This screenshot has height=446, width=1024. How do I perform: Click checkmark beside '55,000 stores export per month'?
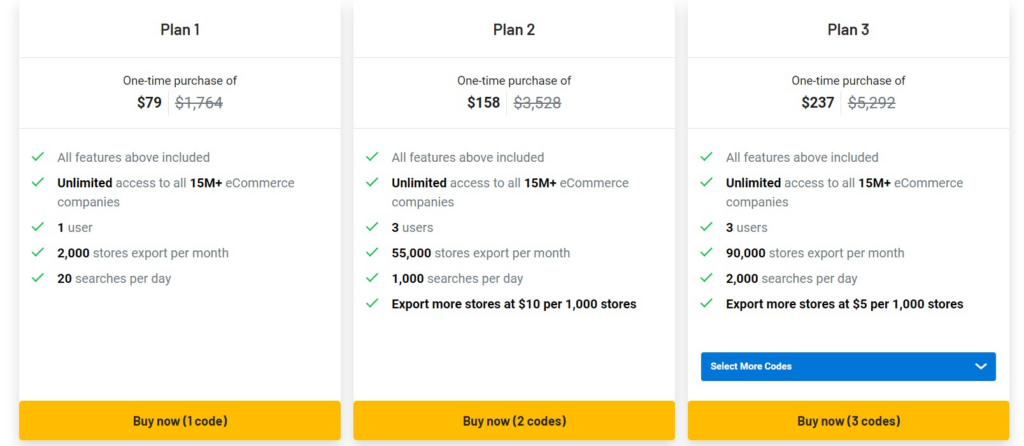(x=372, y=253)
